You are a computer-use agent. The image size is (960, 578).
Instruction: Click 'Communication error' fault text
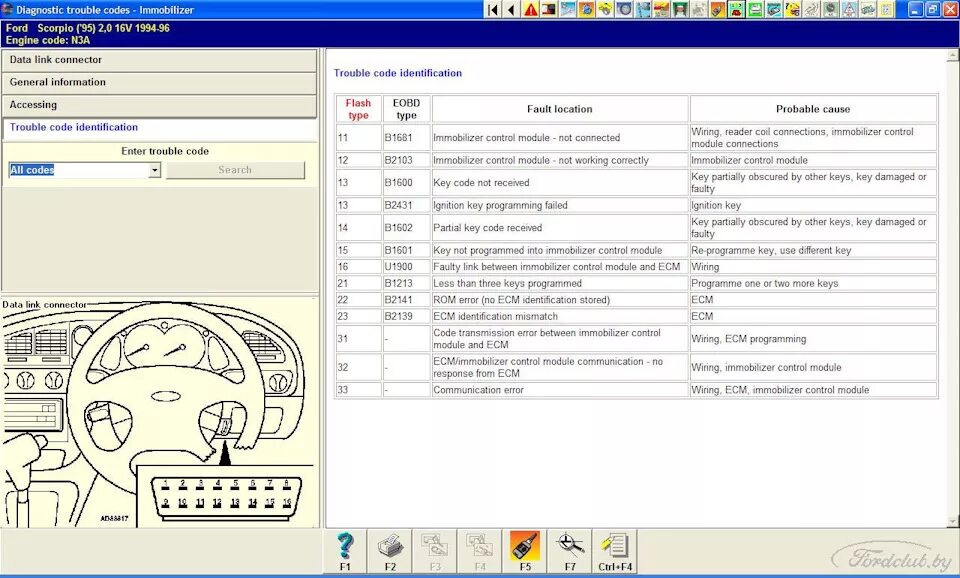tap(479, 390)
